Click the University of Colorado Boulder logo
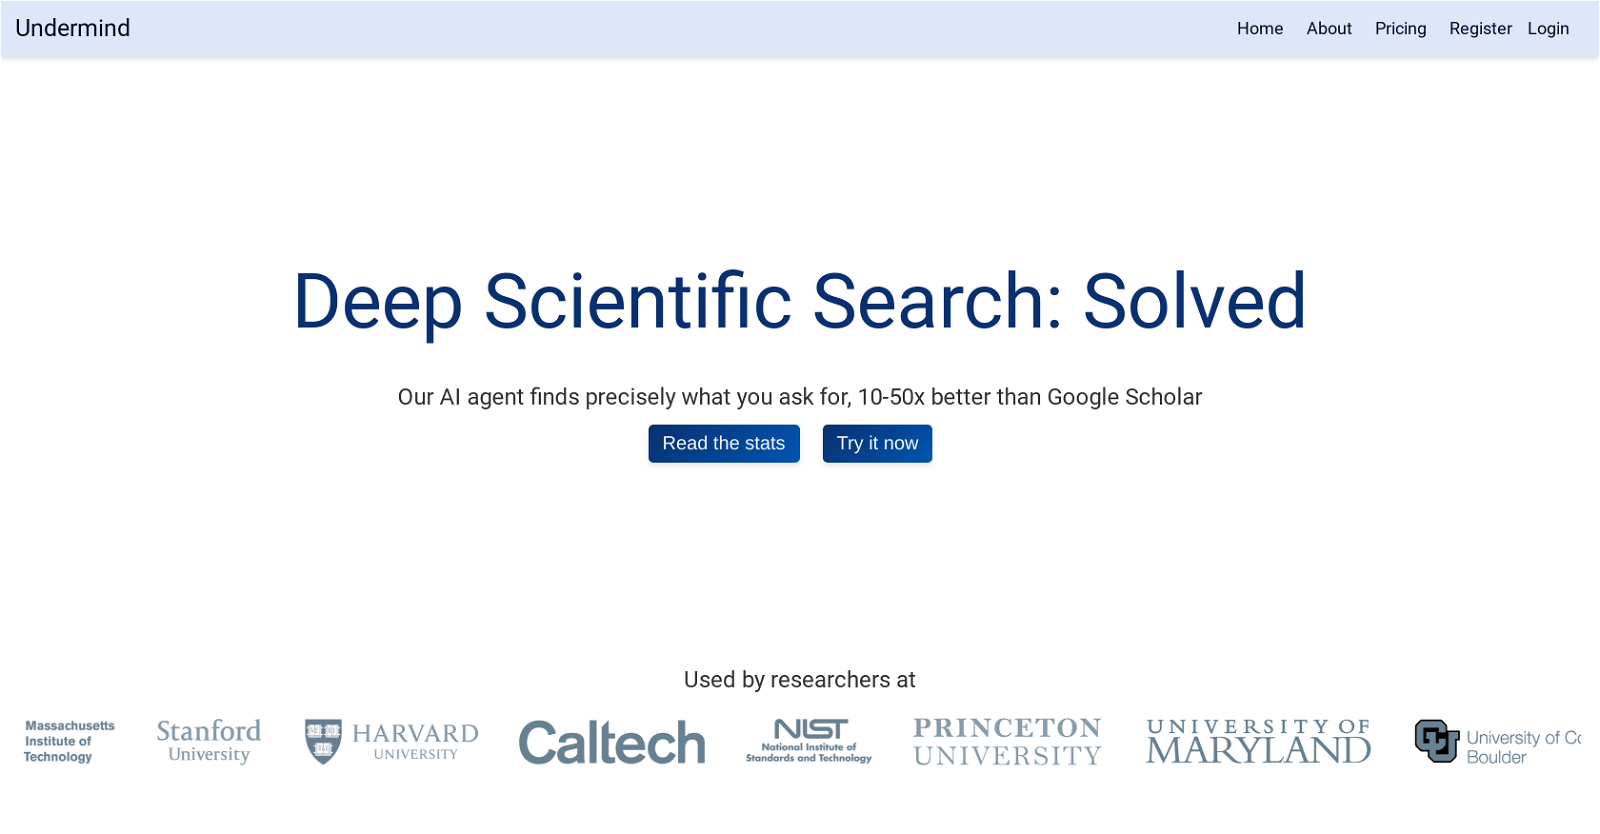 pyautogui.click(x=1498, y=742)
